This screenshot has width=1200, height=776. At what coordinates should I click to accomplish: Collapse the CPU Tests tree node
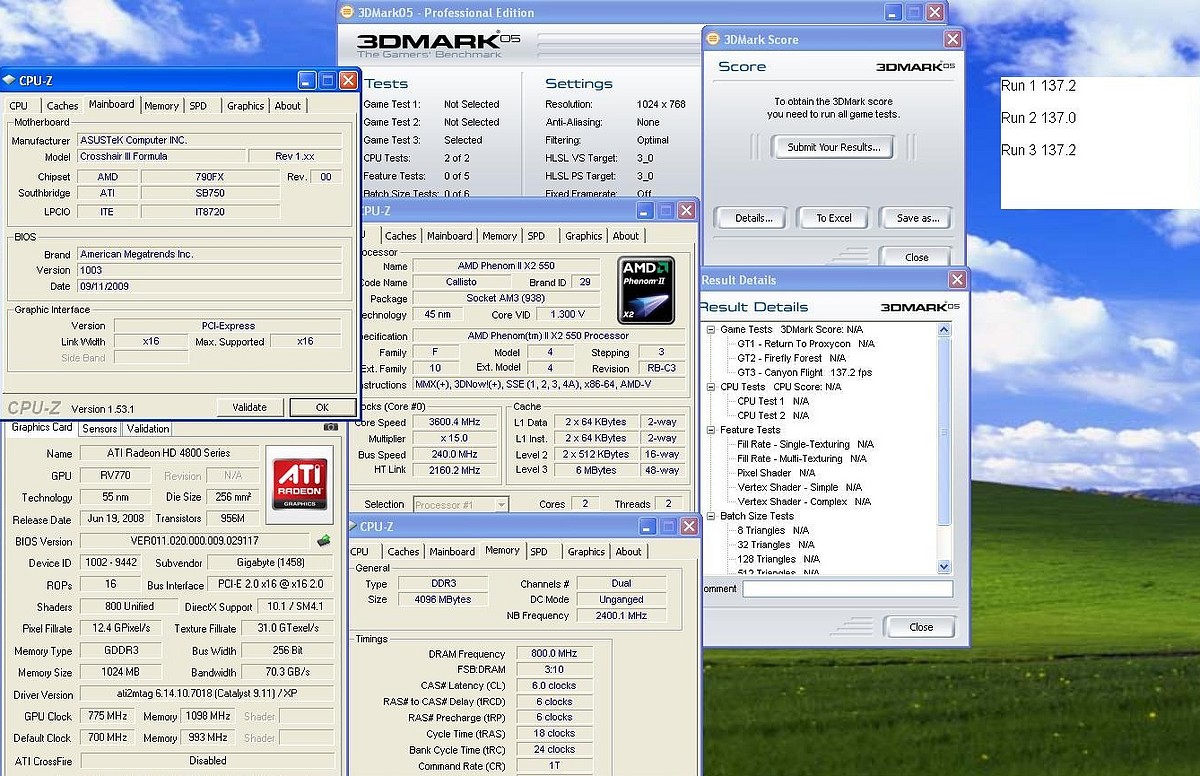(x=711, y=386)
